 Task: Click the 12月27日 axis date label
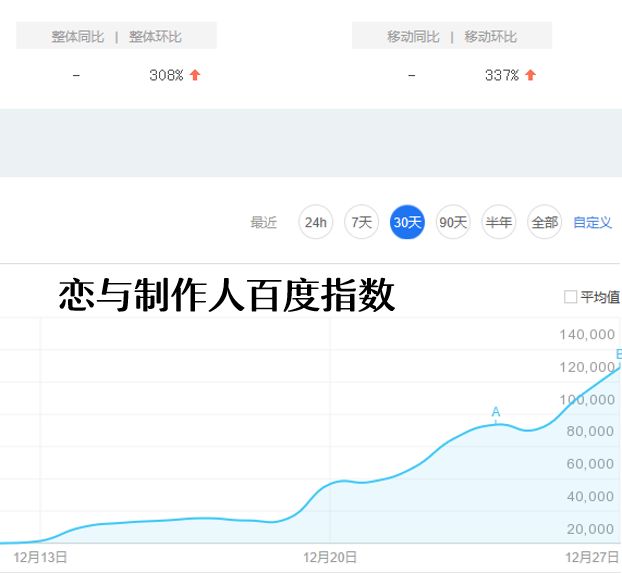point(592,558)
